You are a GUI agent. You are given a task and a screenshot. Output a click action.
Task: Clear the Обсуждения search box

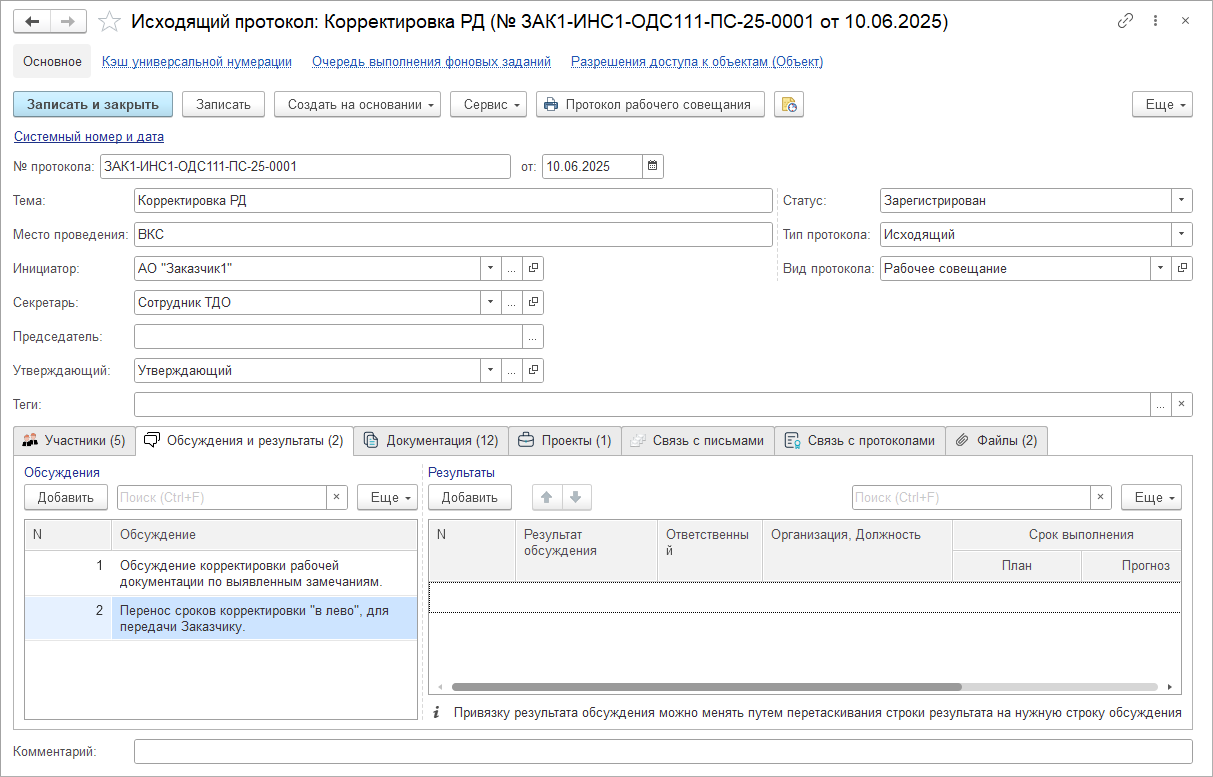pos(337,497)
